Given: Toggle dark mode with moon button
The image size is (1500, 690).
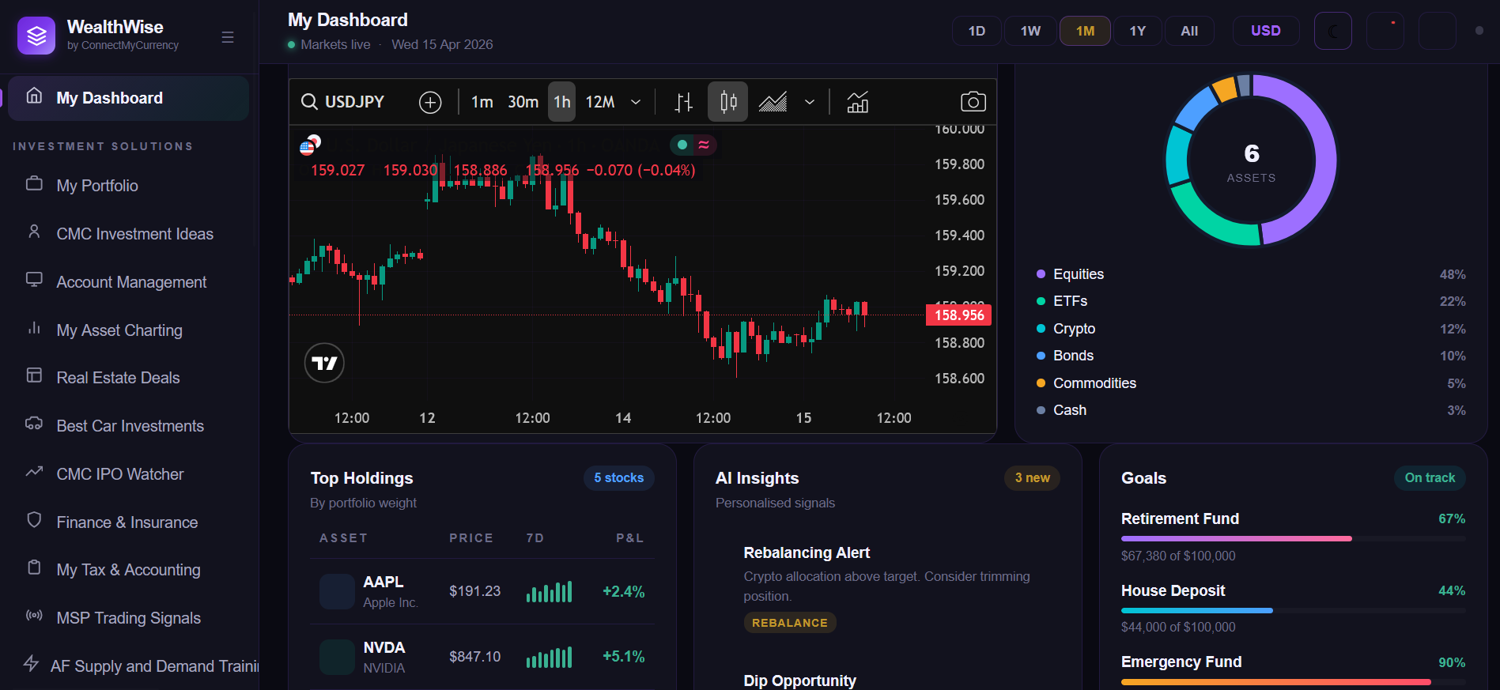Looking at the screenshot, I should point(1332,31).
